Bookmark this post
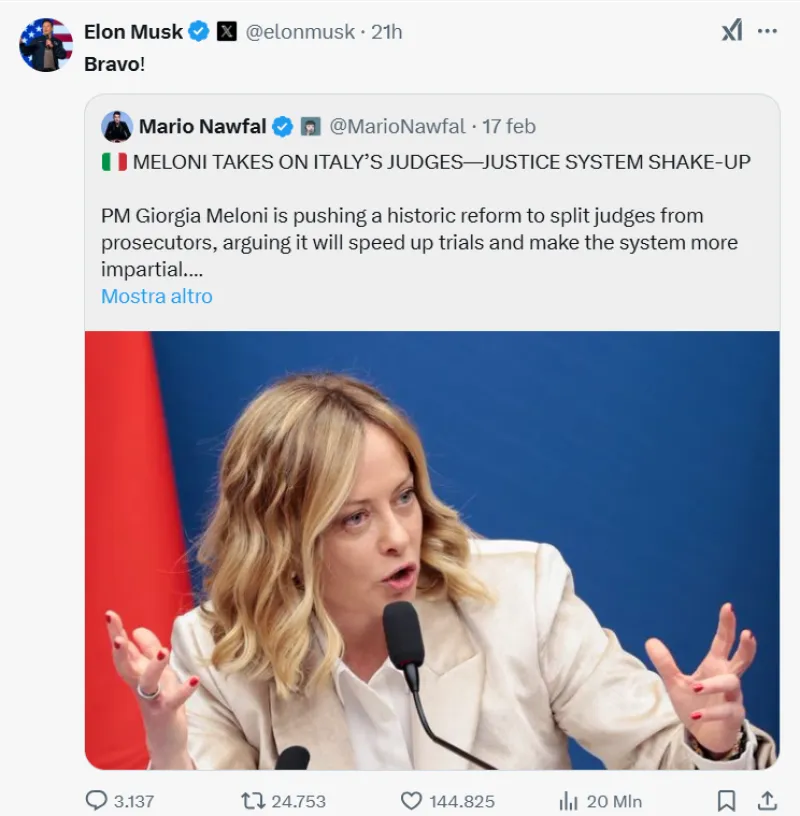Image resolution: width=800 pixels, height=816 pixels. (x=727, y=800)
